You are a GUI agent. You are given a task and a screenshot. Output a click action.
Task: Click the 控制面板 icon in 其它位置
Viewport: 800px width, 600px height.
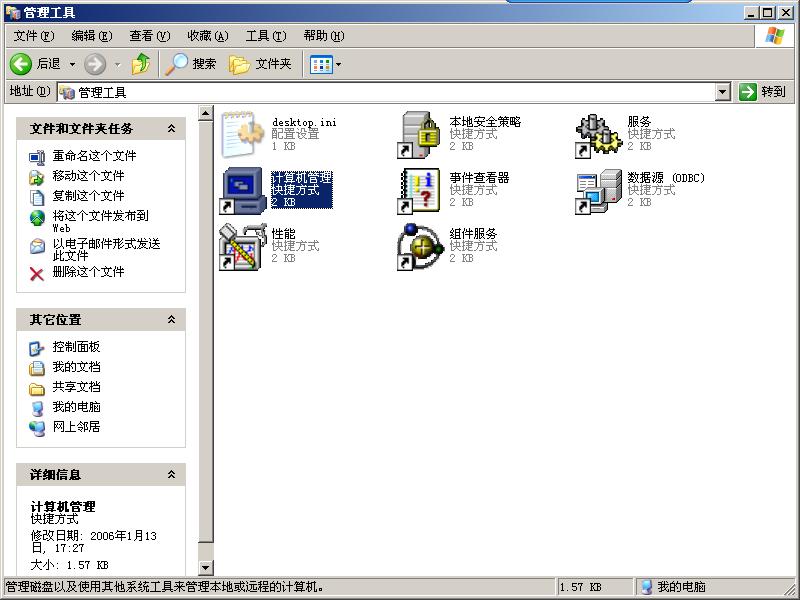tap(37, 348)
